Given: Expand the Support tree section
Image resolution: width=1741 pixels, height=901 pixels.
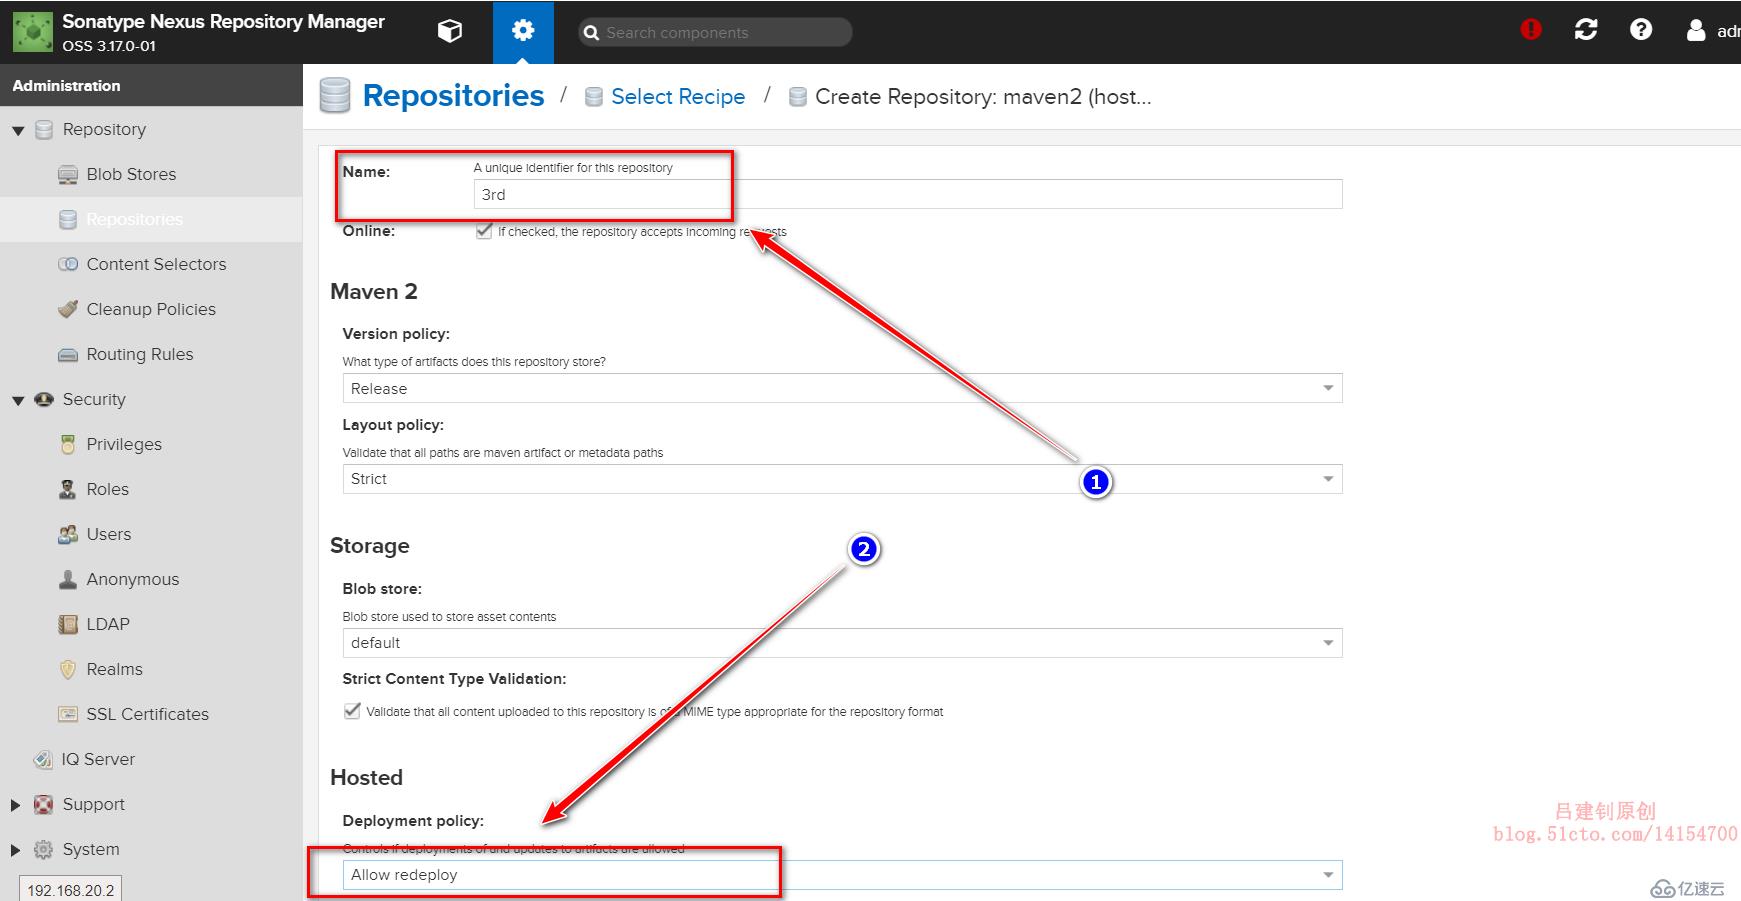Looking at the screenshot, I should 15,805.
